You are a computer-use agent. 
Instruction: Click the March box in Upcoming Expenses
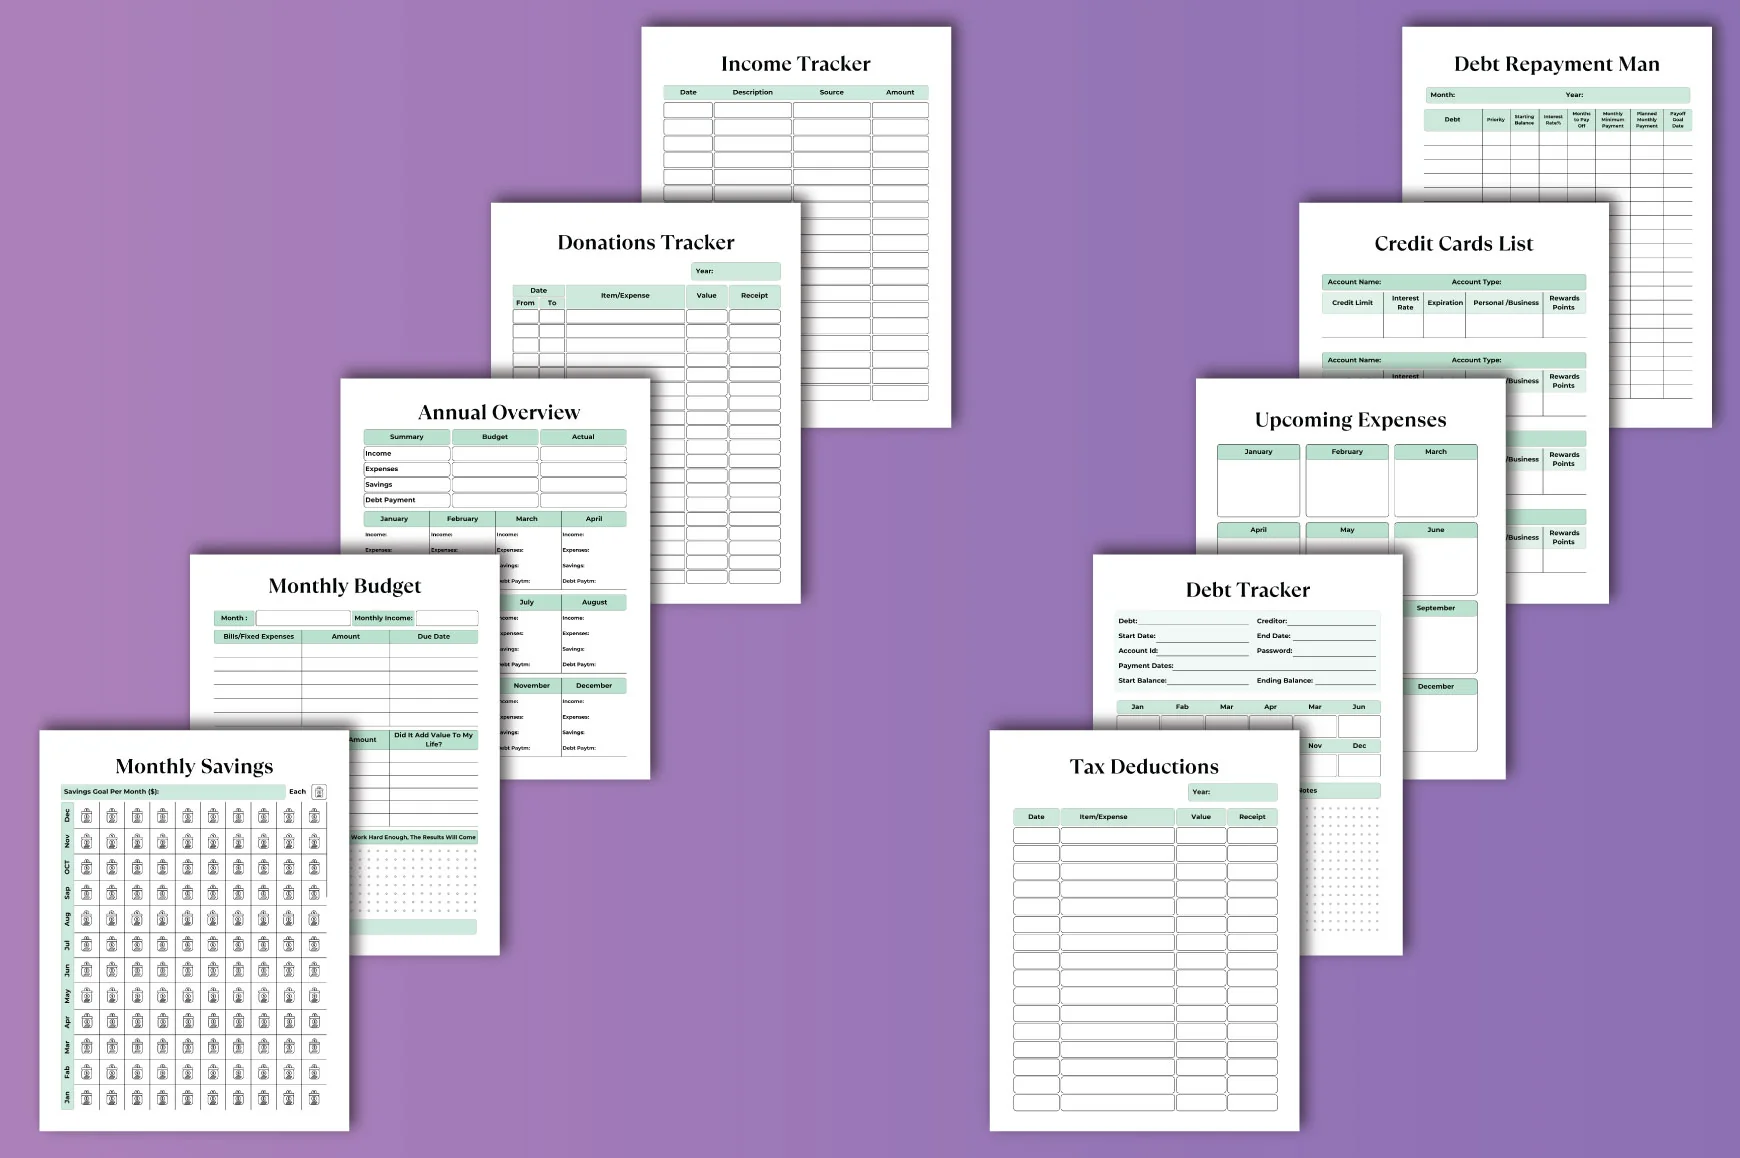[x=1435, y=481]
